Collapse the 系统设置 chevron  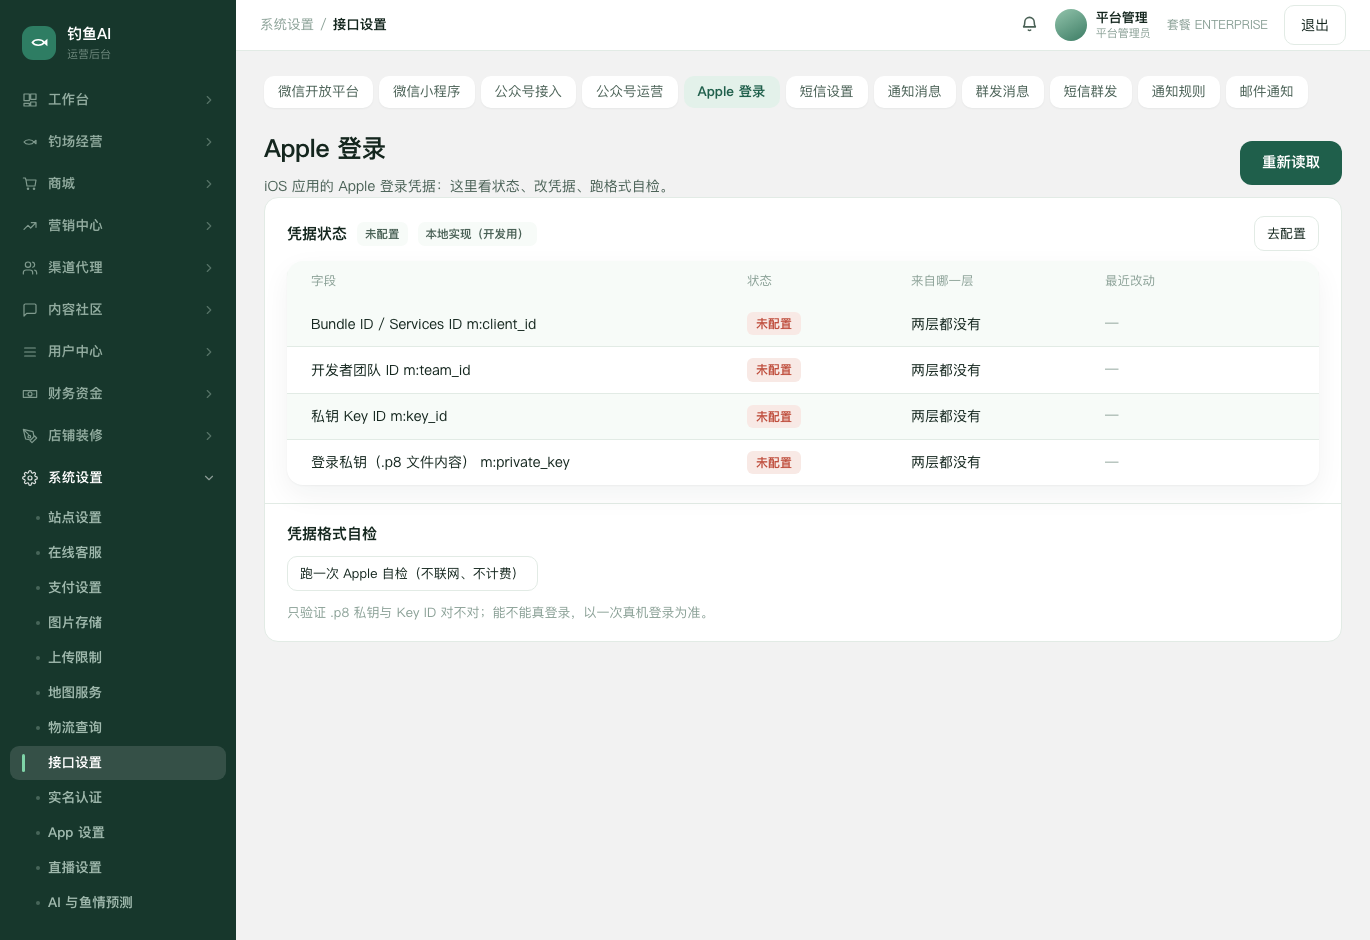pos(209,478)
